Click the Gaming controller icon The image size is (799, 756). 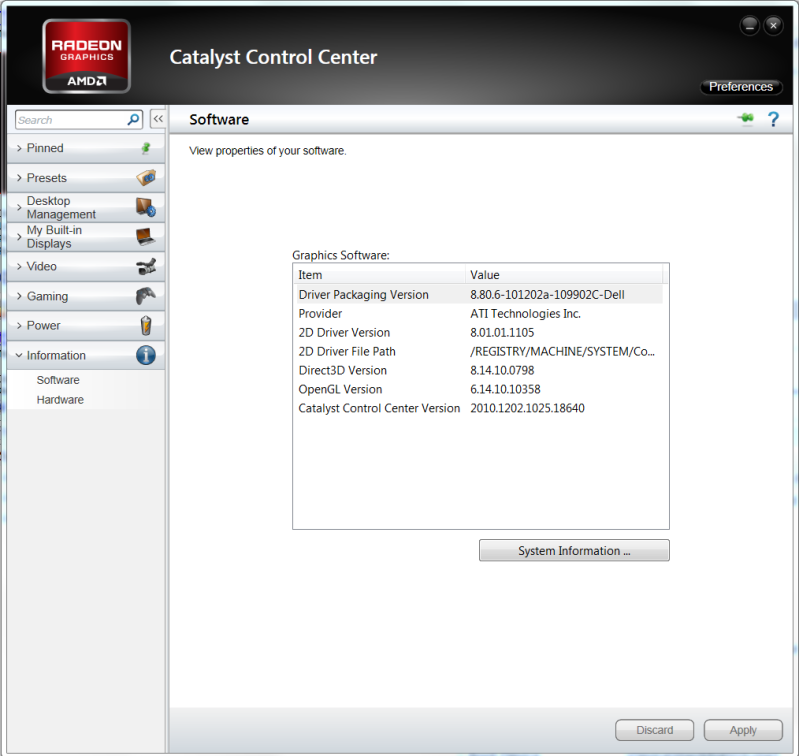tap(146, 296)
